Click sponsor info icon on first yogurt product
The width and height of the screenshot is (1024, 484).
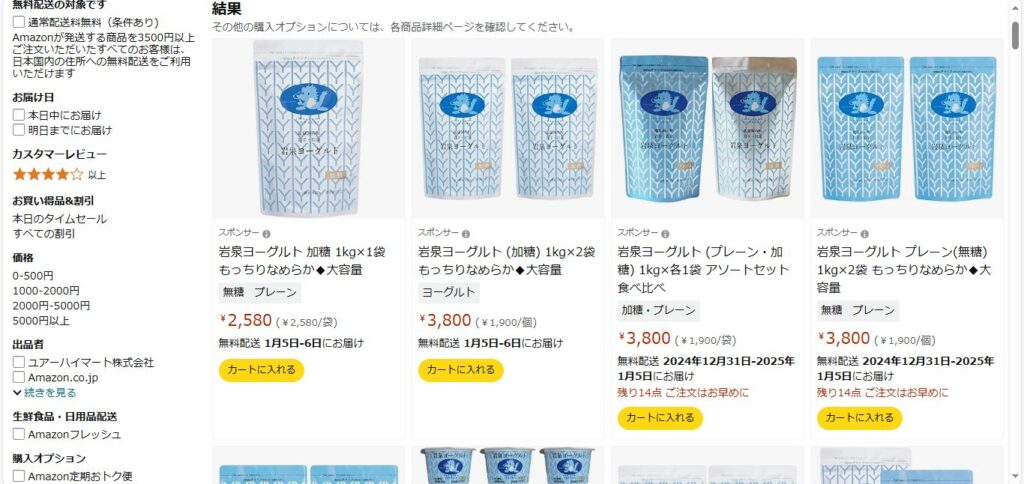click(266, 234)
